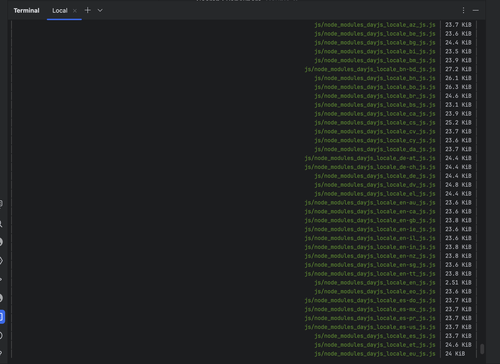500x364 pixels.
Task: Click the dayjs_locale_bo_js.js file line
Action: [375, 87]
